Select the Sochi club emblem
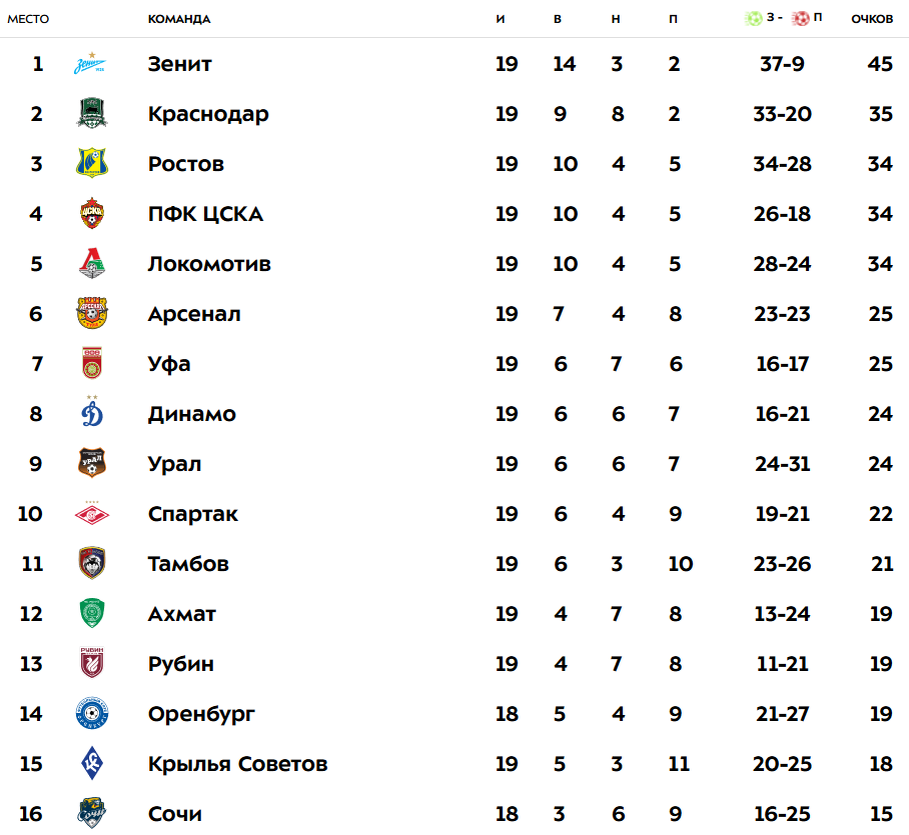909x835 pixels. click(x=92, y=813)
